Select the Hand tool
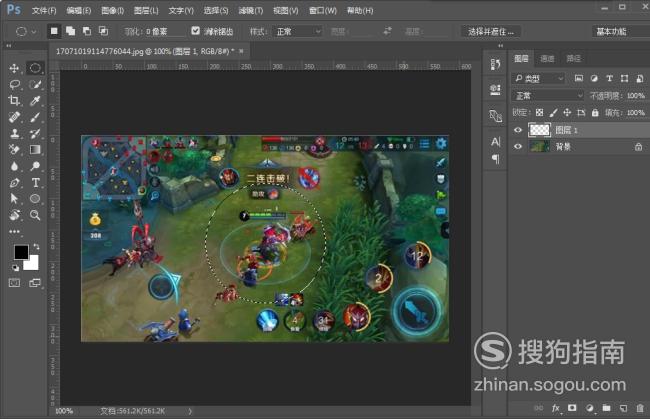Screen dimensions: 650x419 coord(14,215)
